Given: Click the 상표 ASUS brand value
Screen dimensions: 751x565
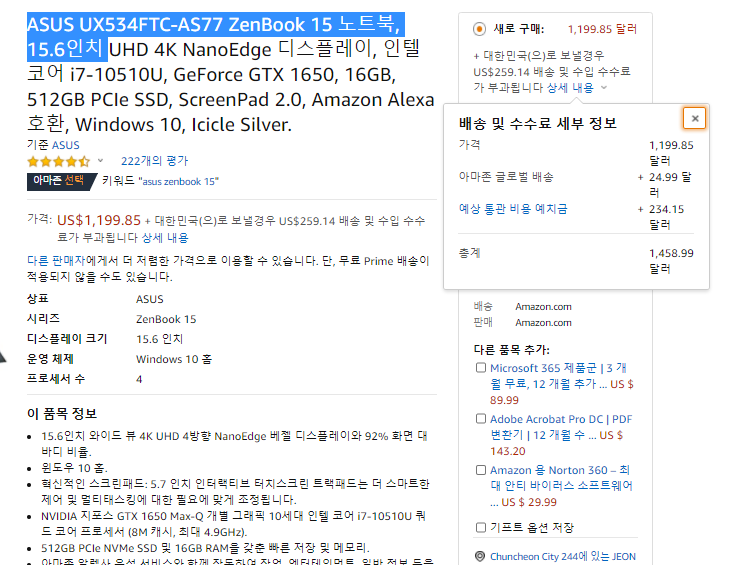Looking at the screenshot, I should point(149,299).
